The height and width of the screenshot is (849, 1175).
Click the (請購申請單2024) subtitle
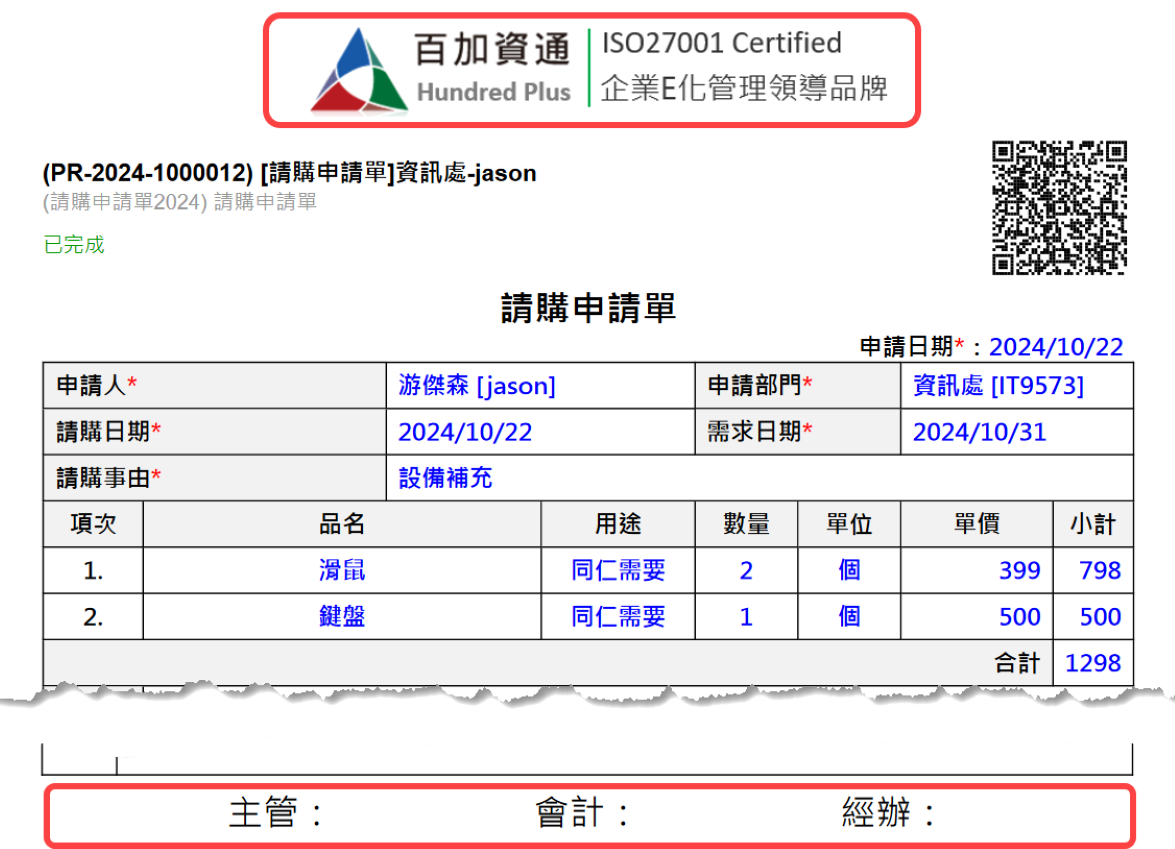click(180, 202)
